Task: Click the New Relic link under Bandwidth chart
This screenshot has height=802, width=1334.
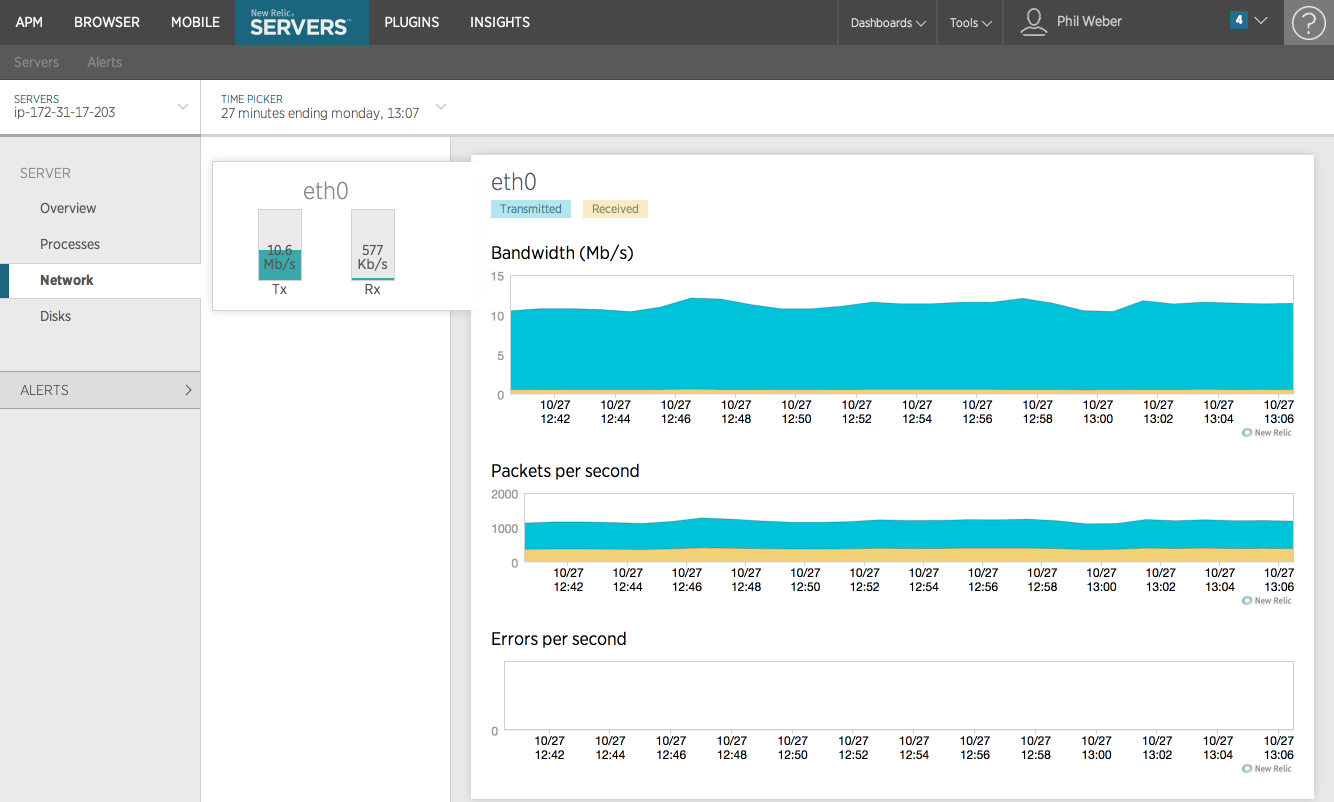Action: (x=1266, y=433)
